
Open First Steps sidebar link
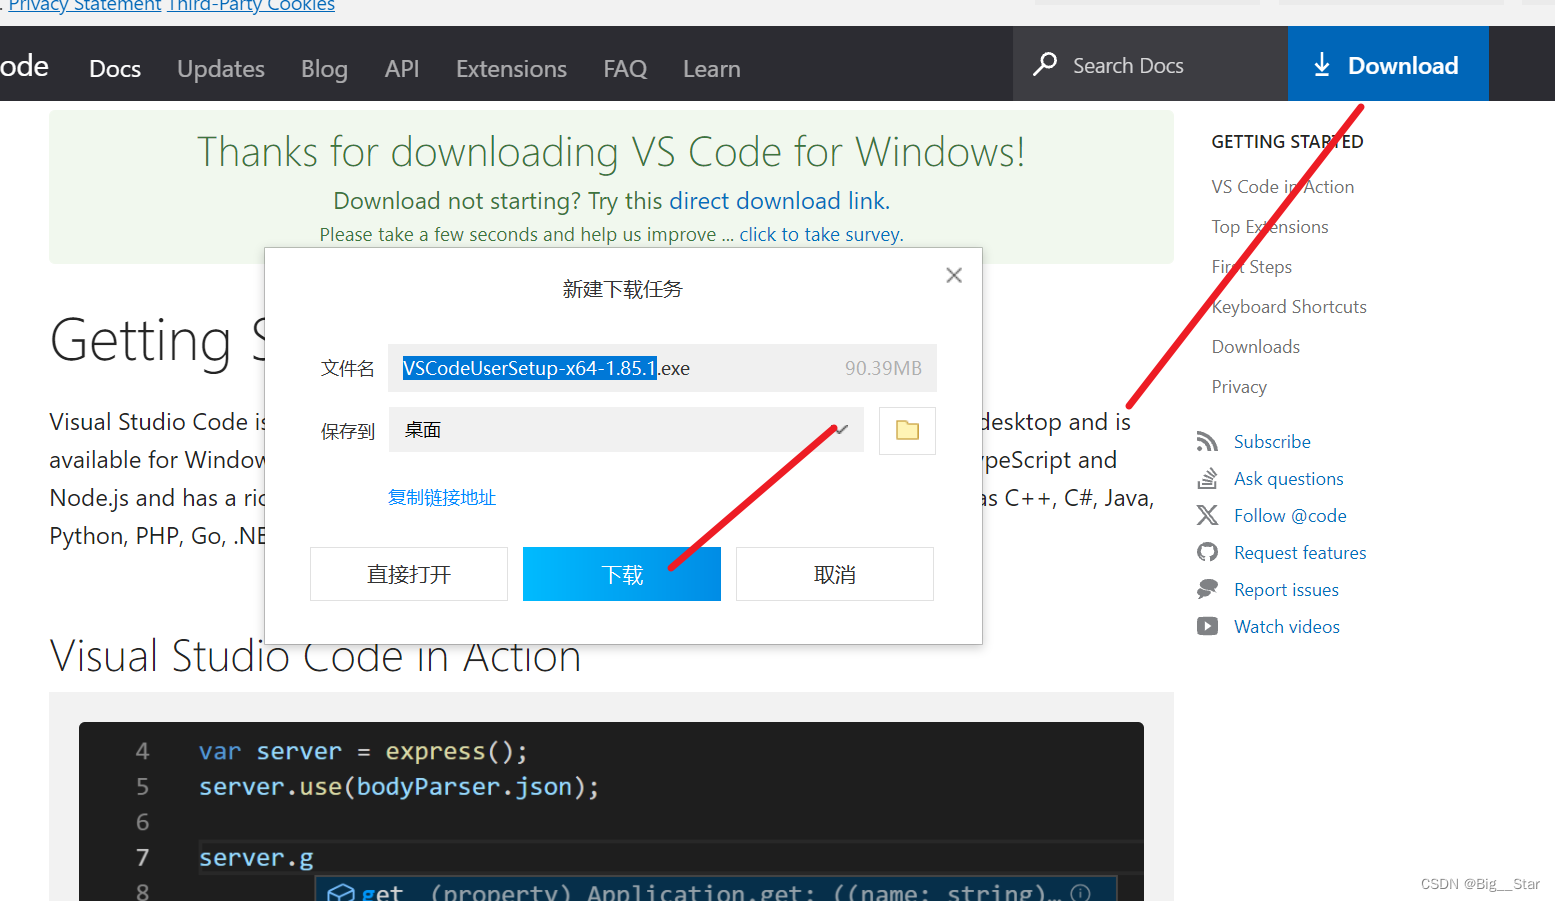(x=1252, y=267)
